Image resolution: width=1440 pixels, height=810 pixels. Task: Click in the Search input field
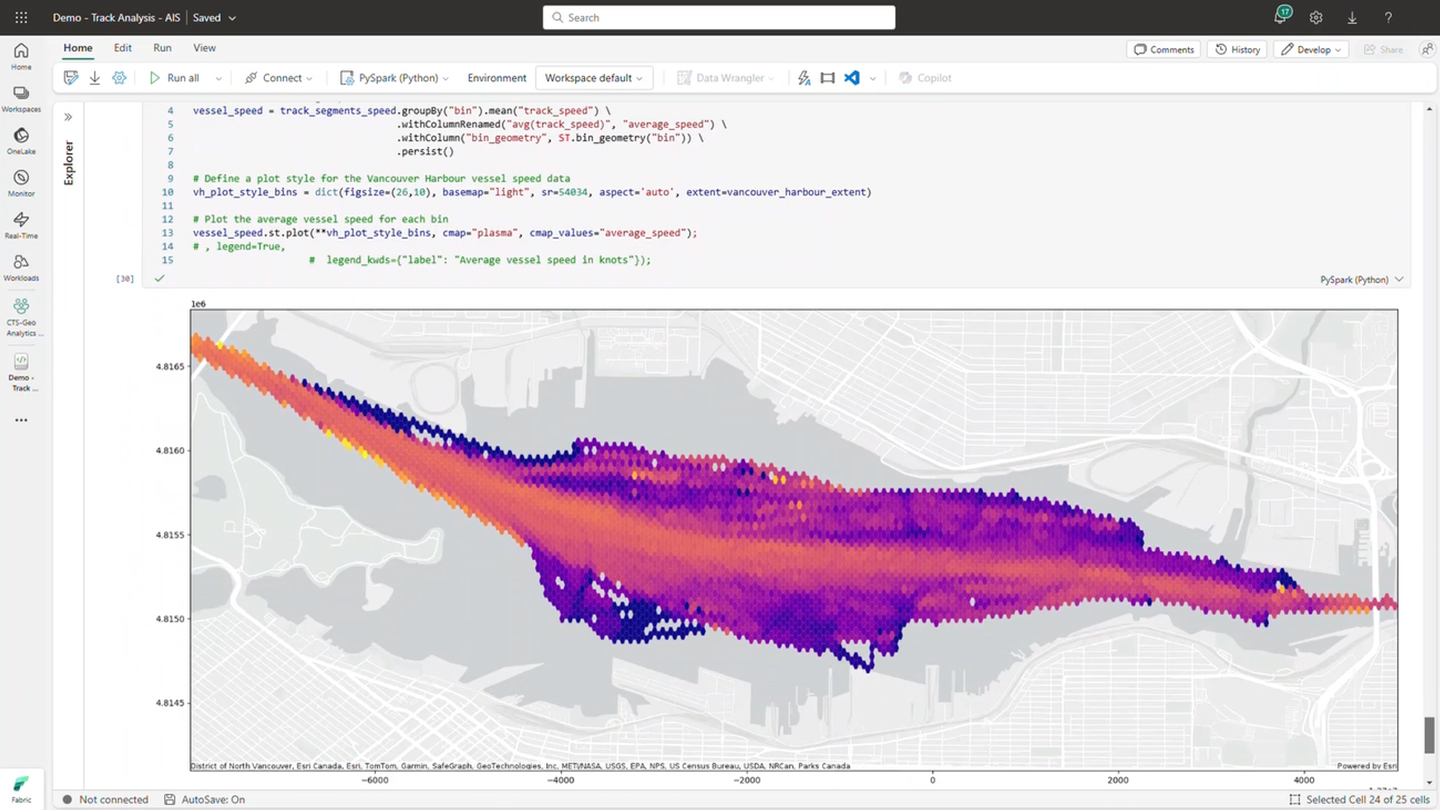click(719, 18)
